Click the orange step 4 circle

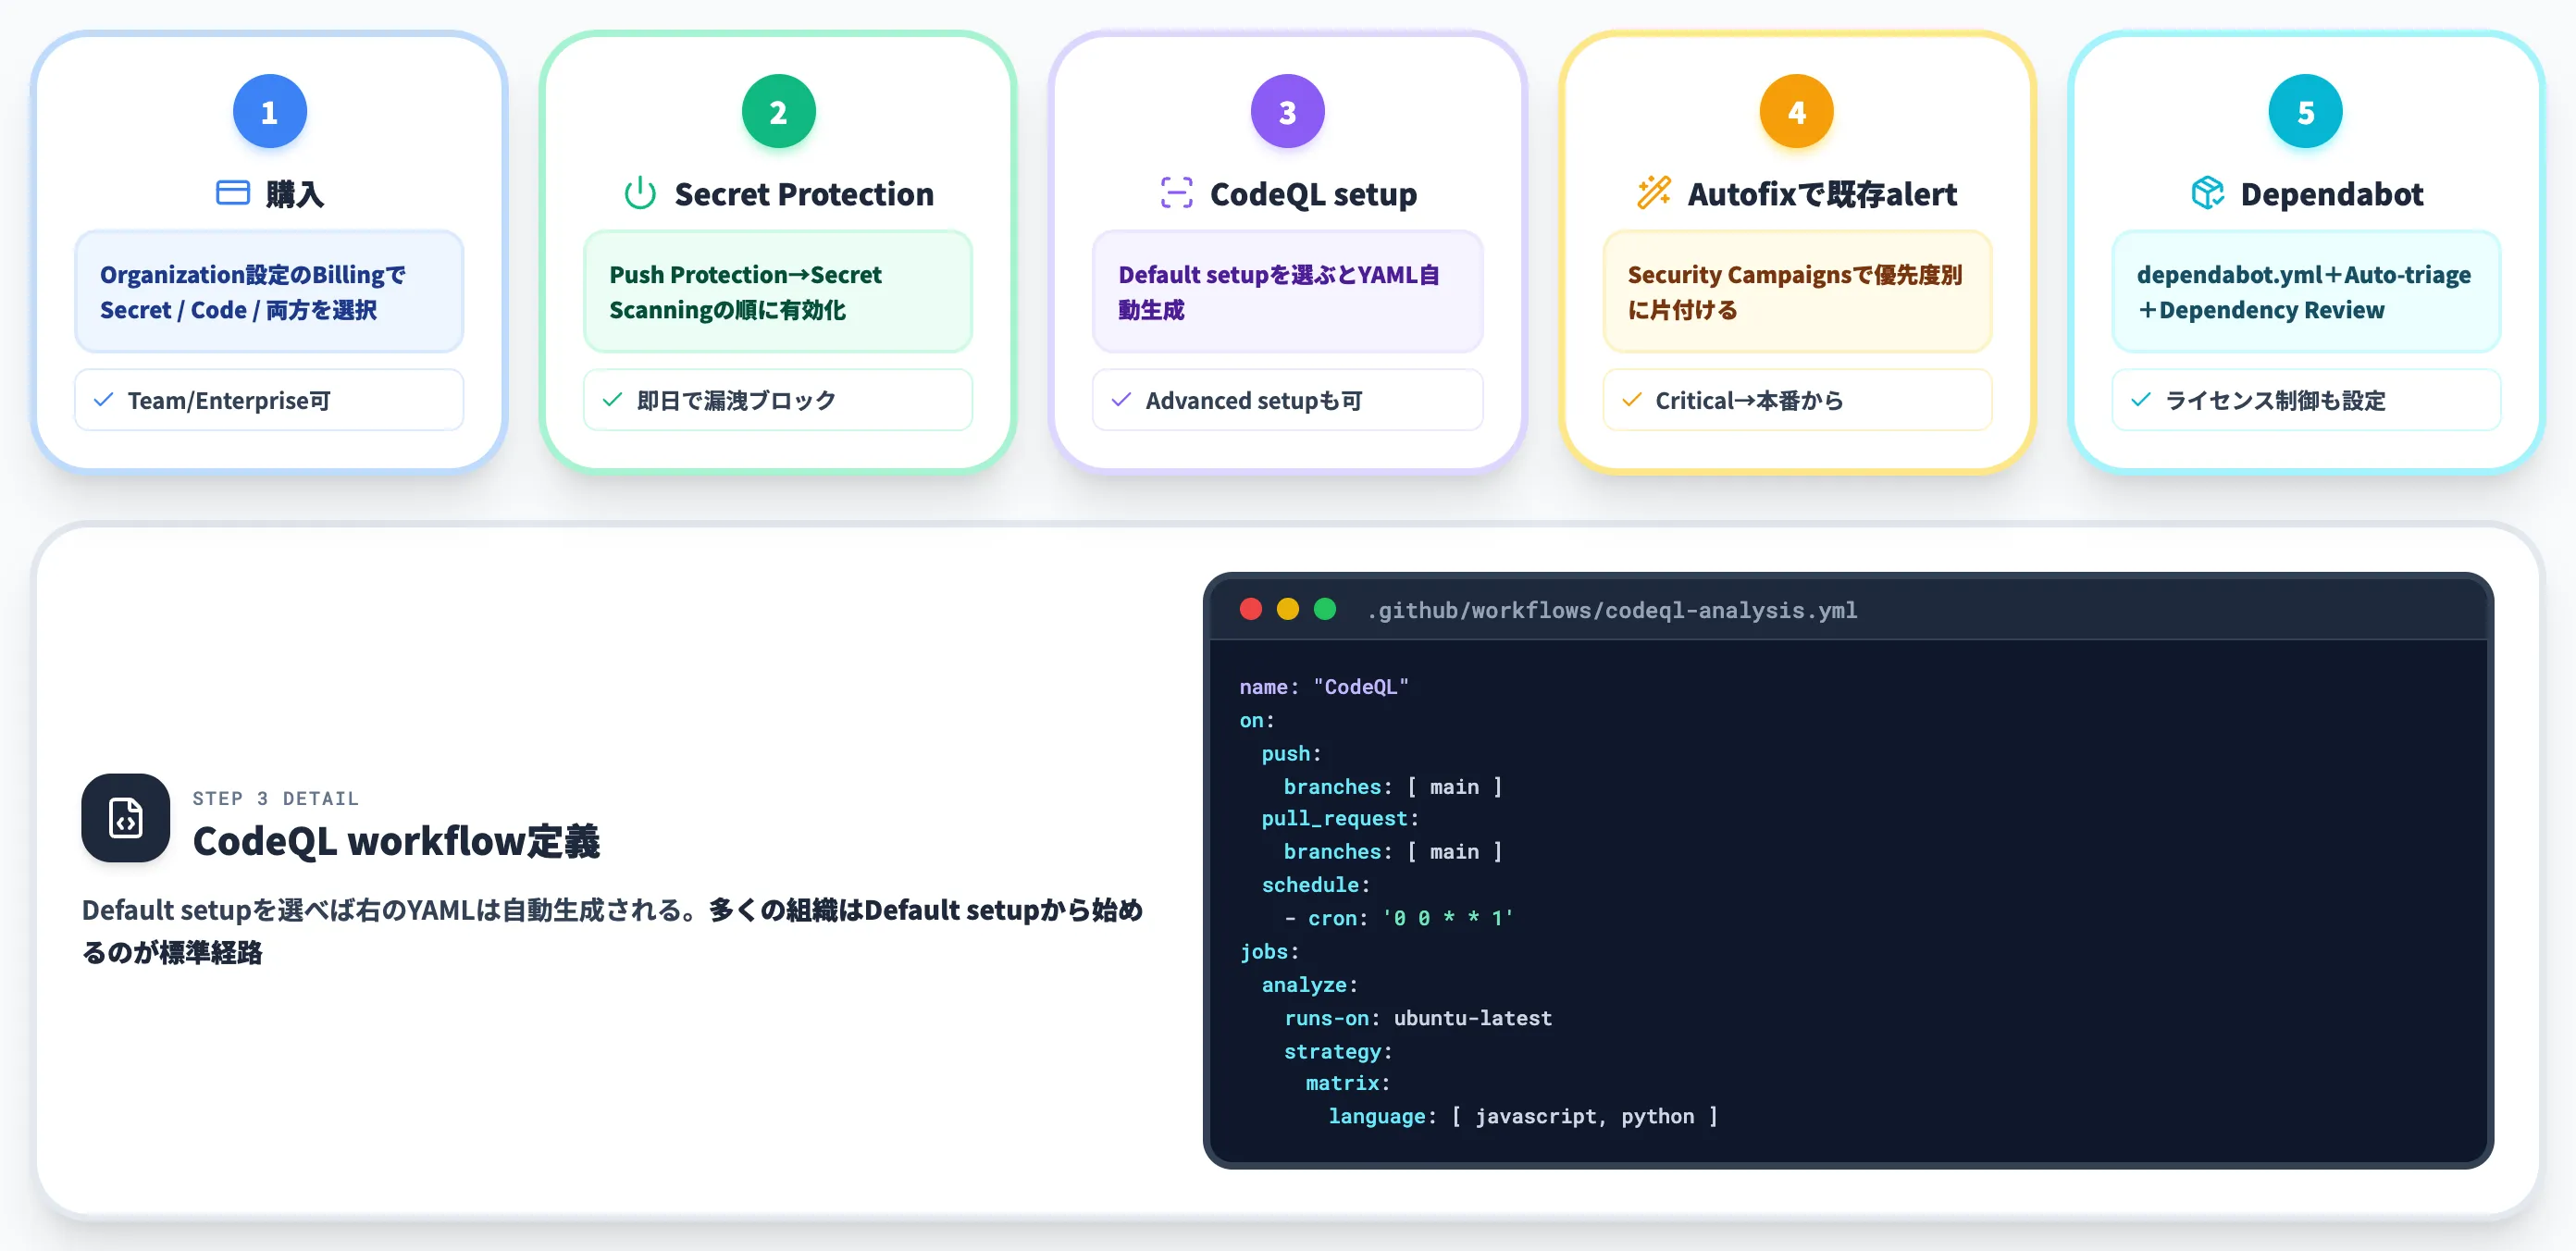click(1796, 111)
